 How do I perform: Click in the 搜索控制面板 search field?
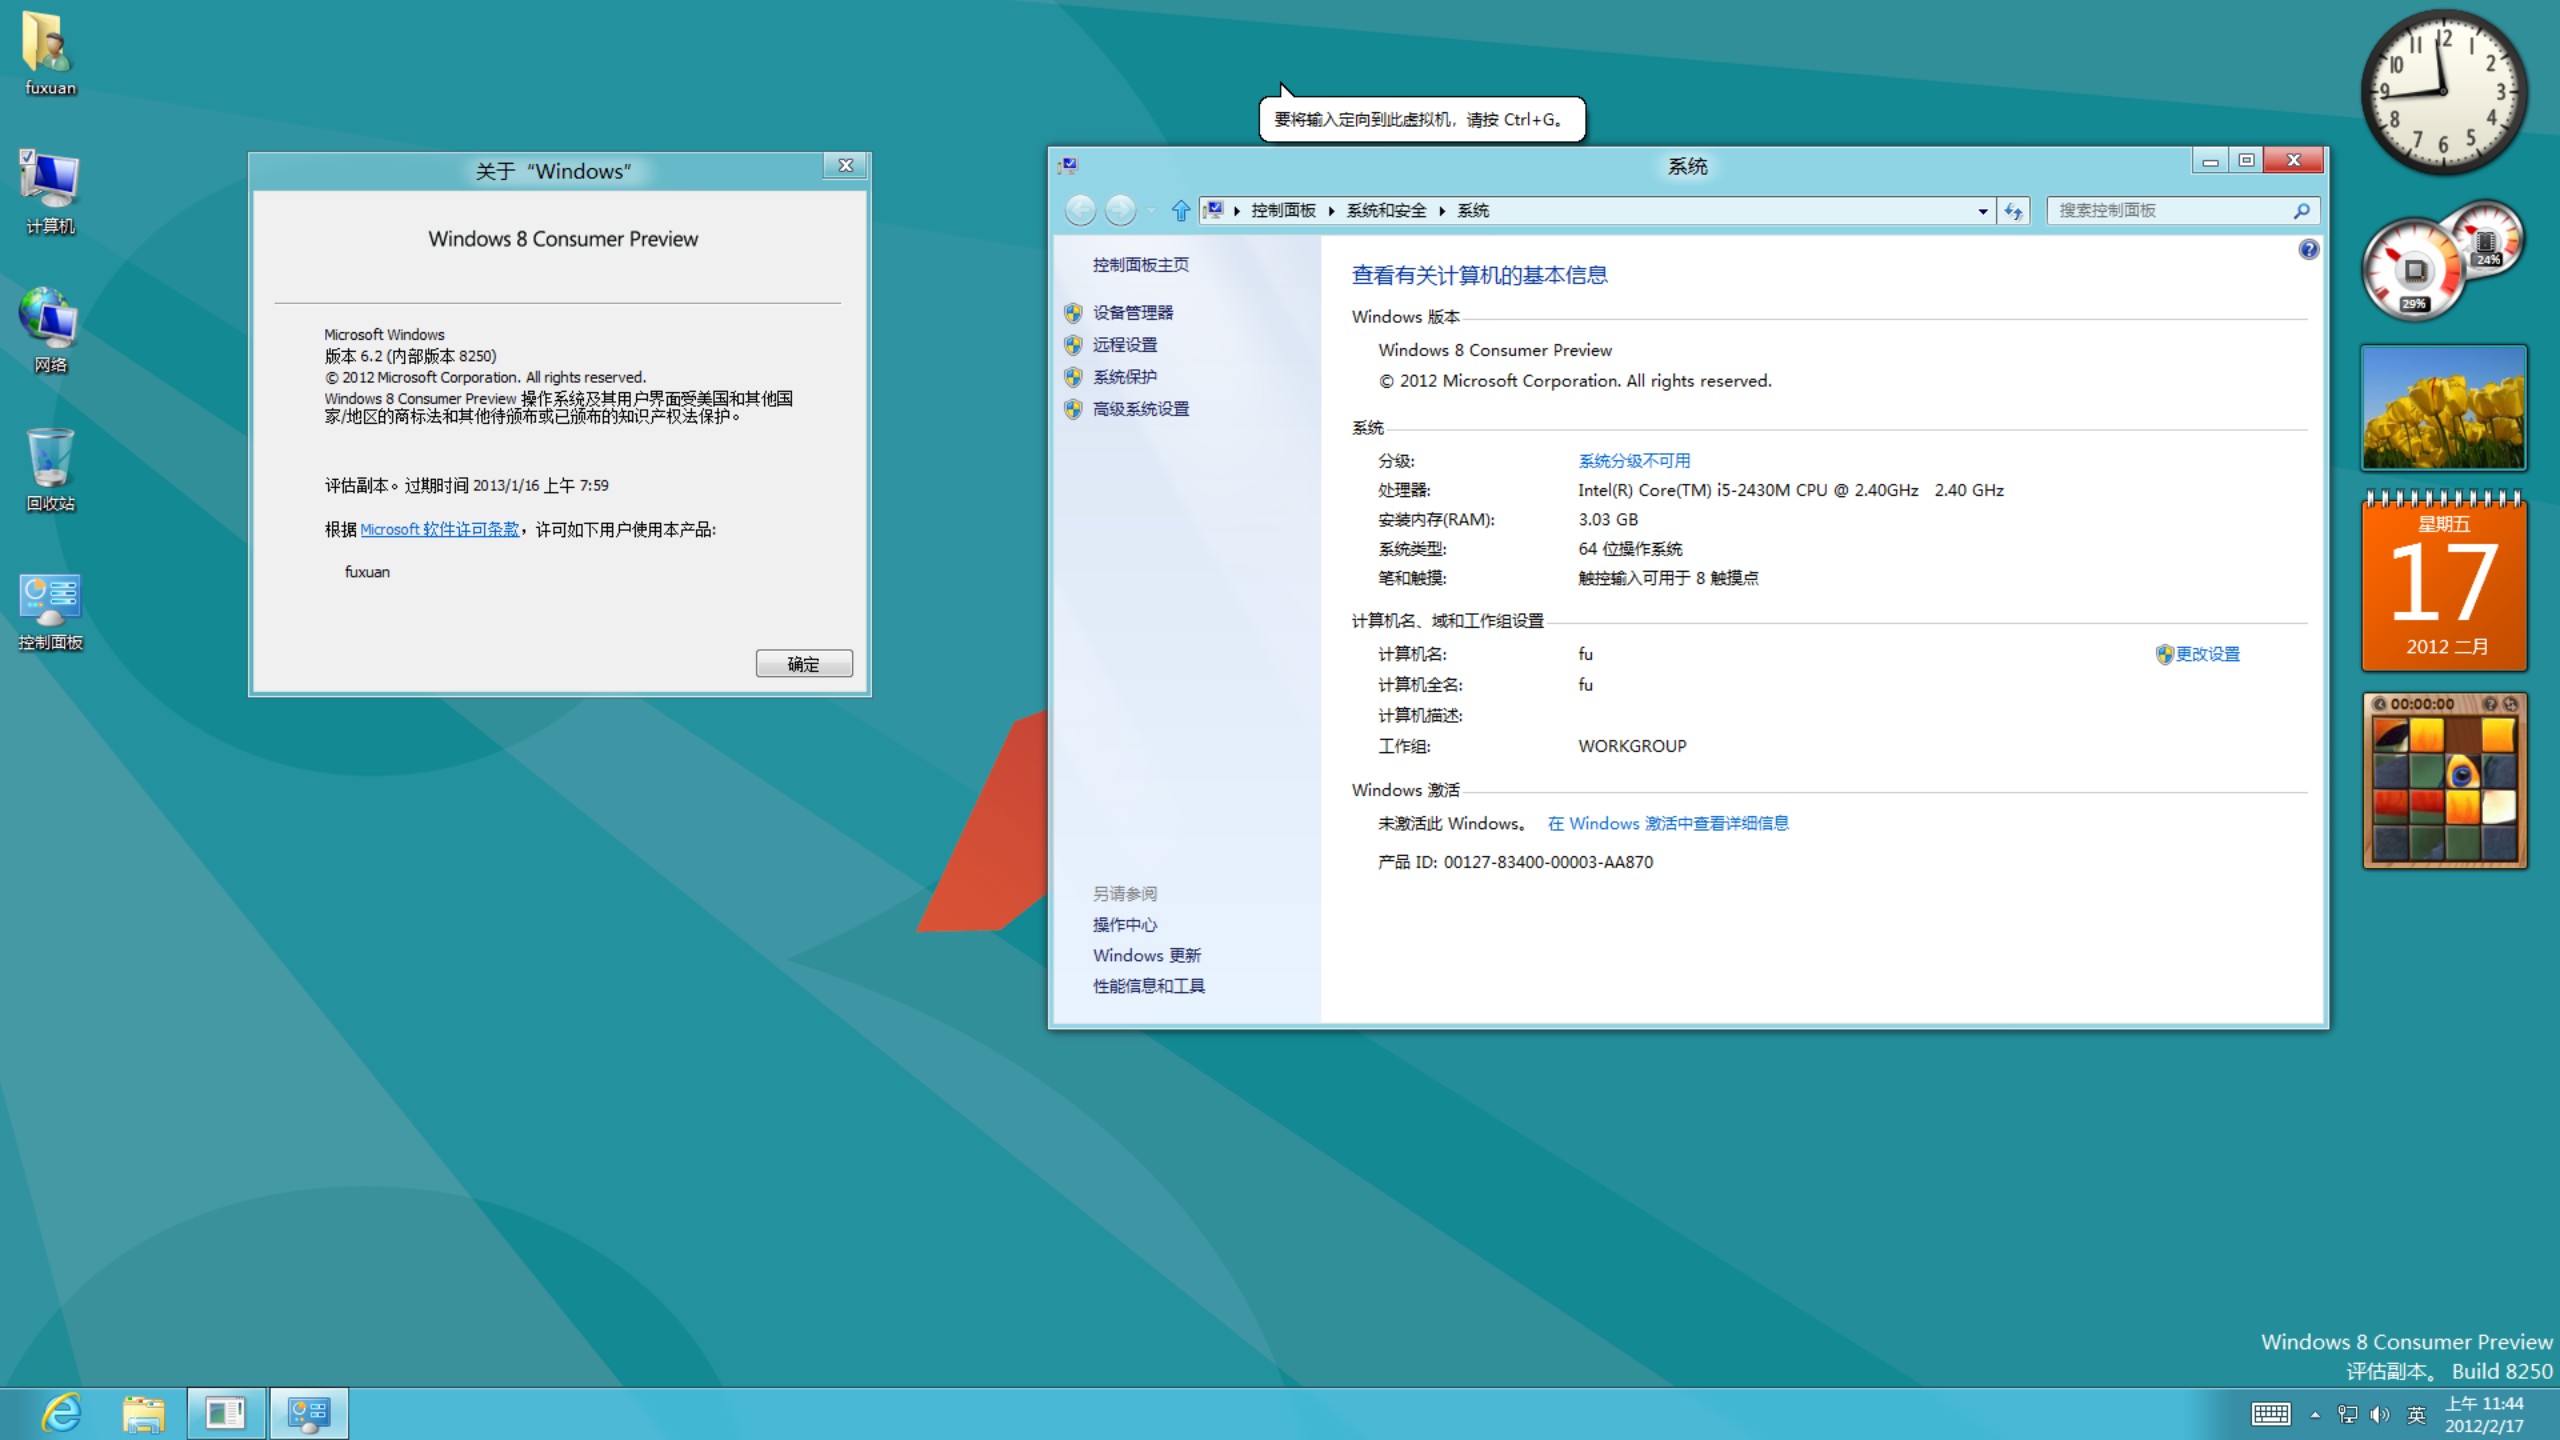pos(2167,210)
